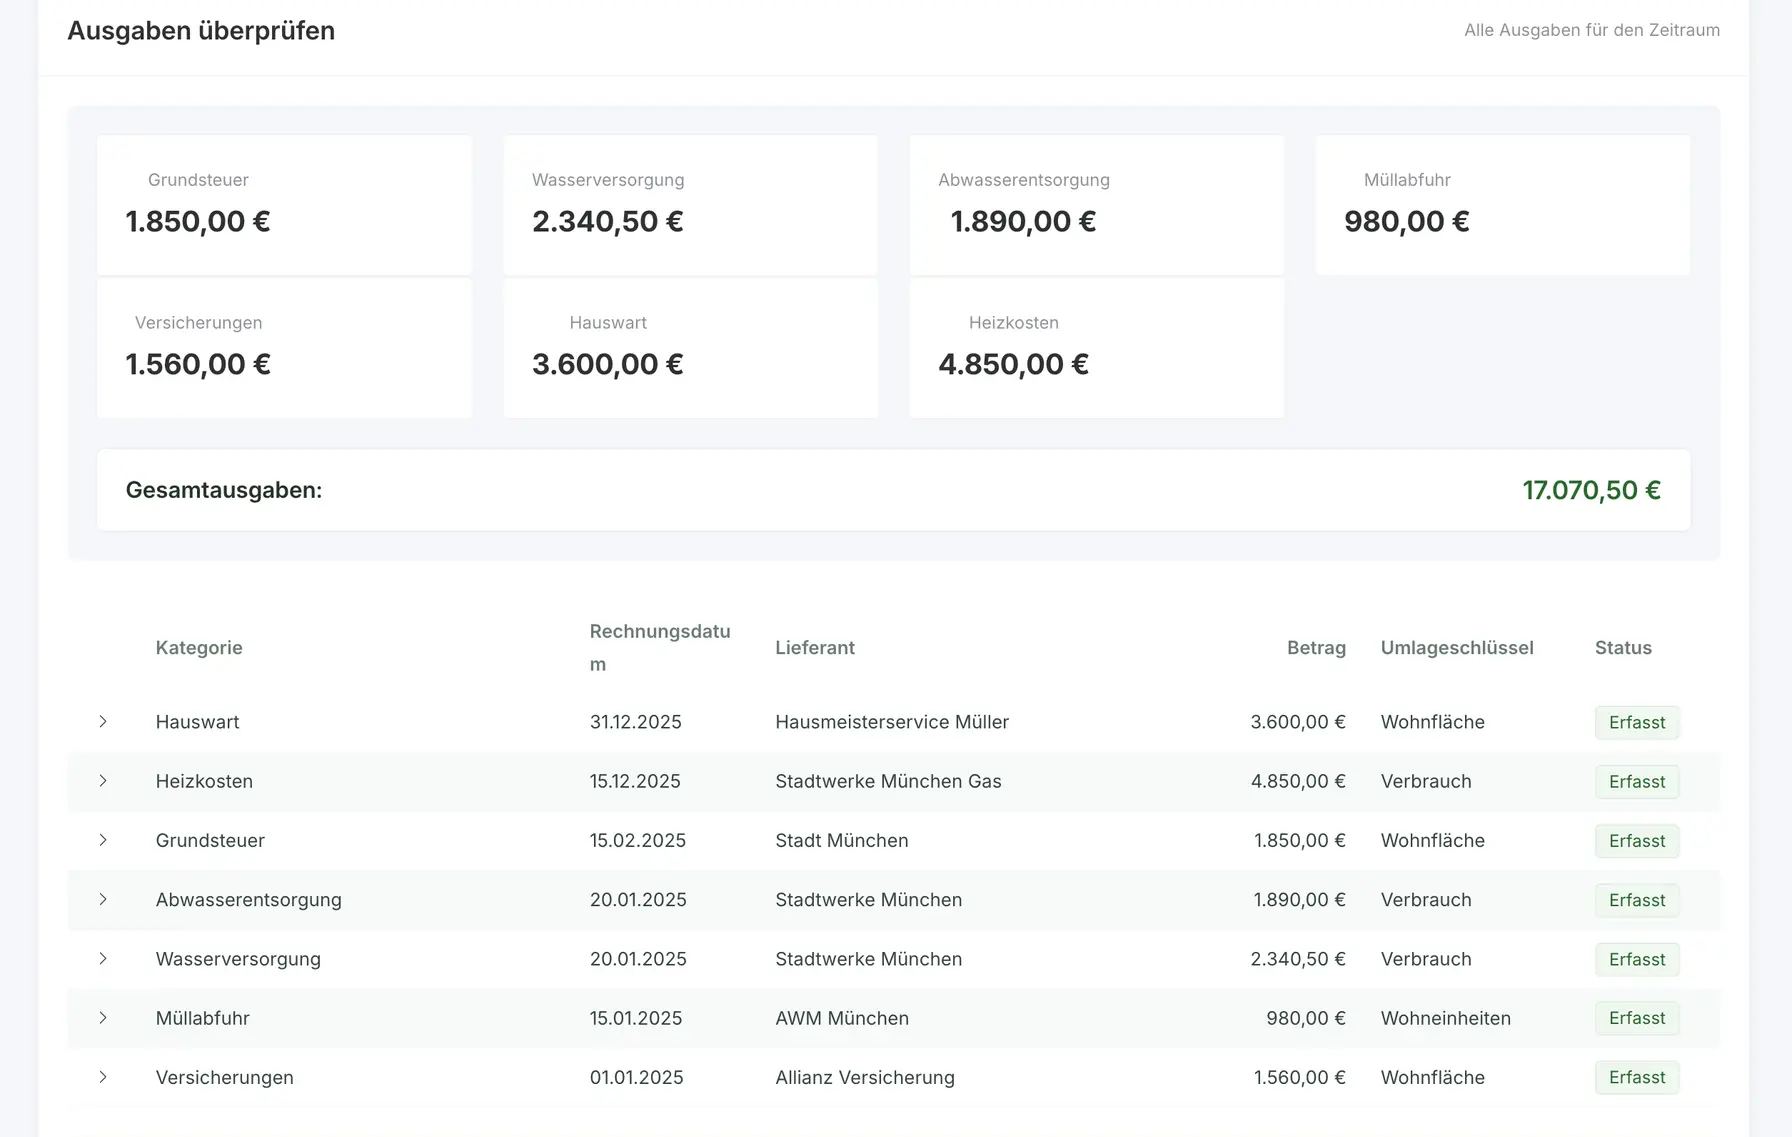
Task: Select the Wasserversorgung summary card
Action: click(690, 205)
